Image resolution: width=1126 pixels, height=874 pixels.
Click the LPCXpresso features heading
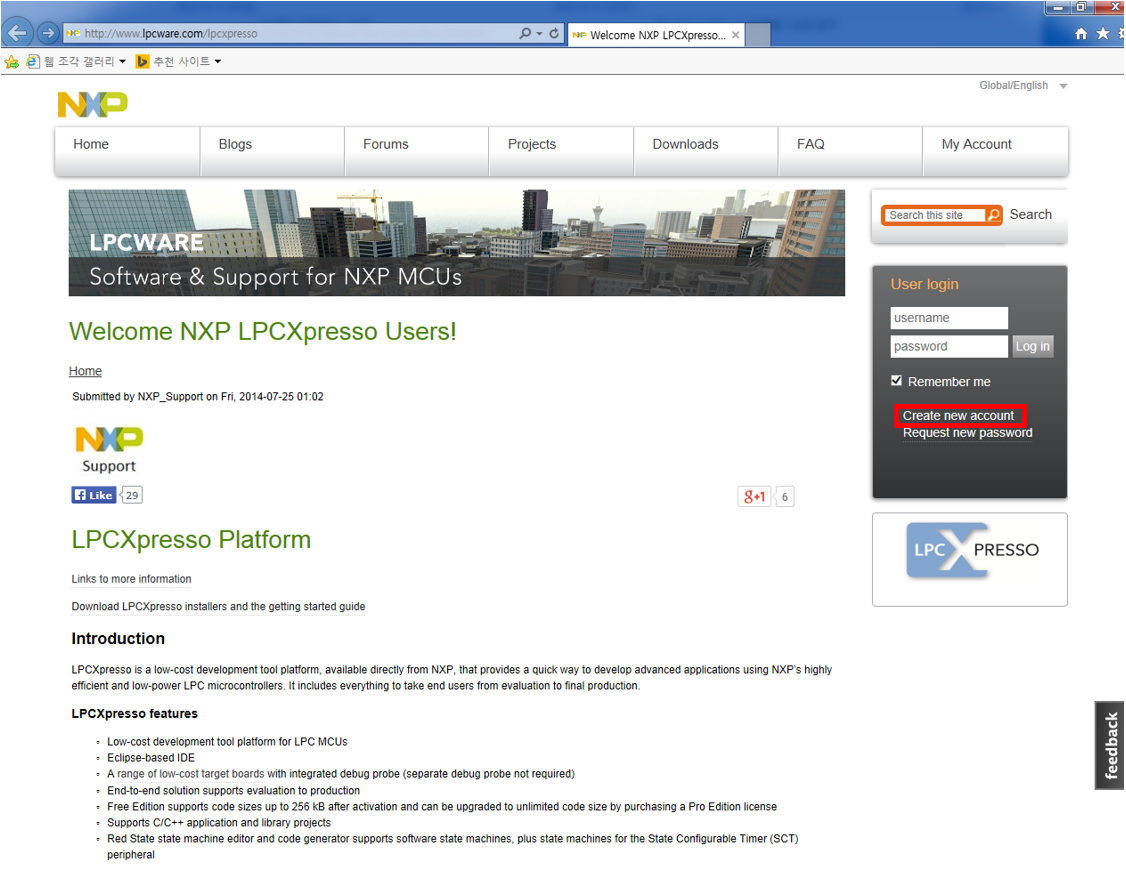(134, 714)
